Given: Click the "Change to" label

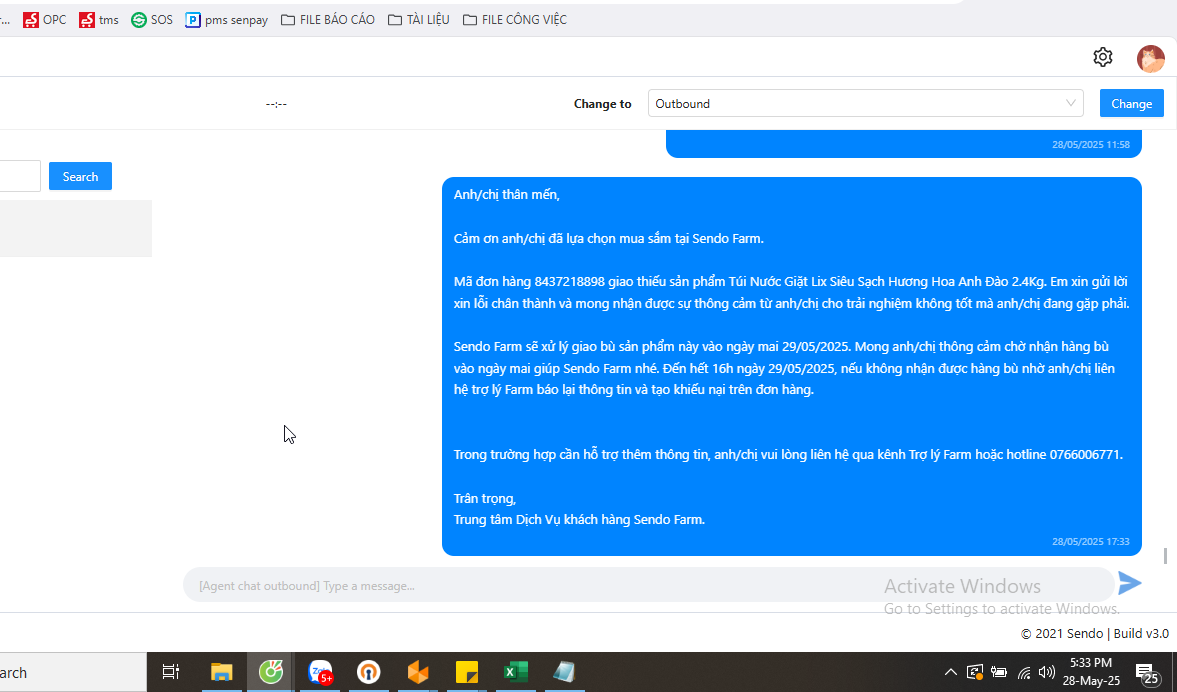Looking at the screenshot, I should 603,104.
